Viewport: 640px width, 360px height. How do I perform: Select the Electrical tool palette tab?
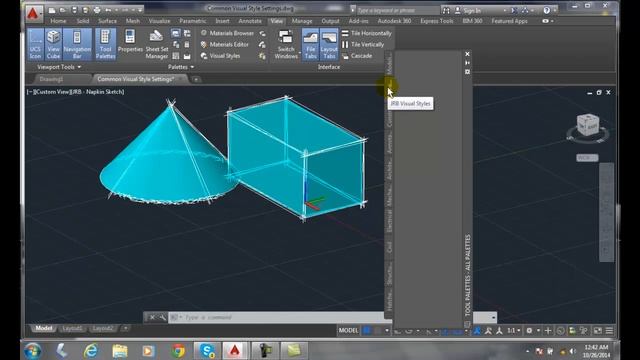pos(389,221)
